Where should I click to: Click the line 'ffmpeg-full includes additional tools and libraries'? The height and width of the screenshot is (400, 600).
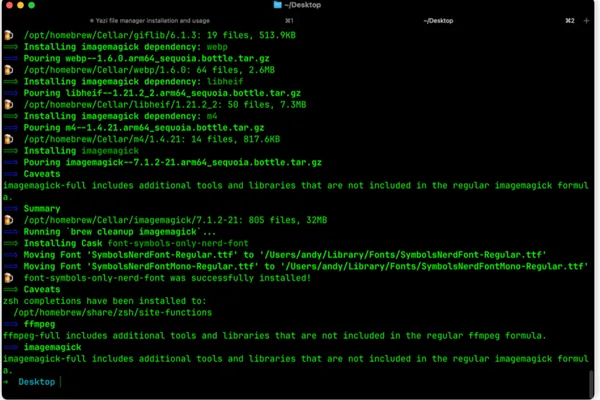pos(274,336)
